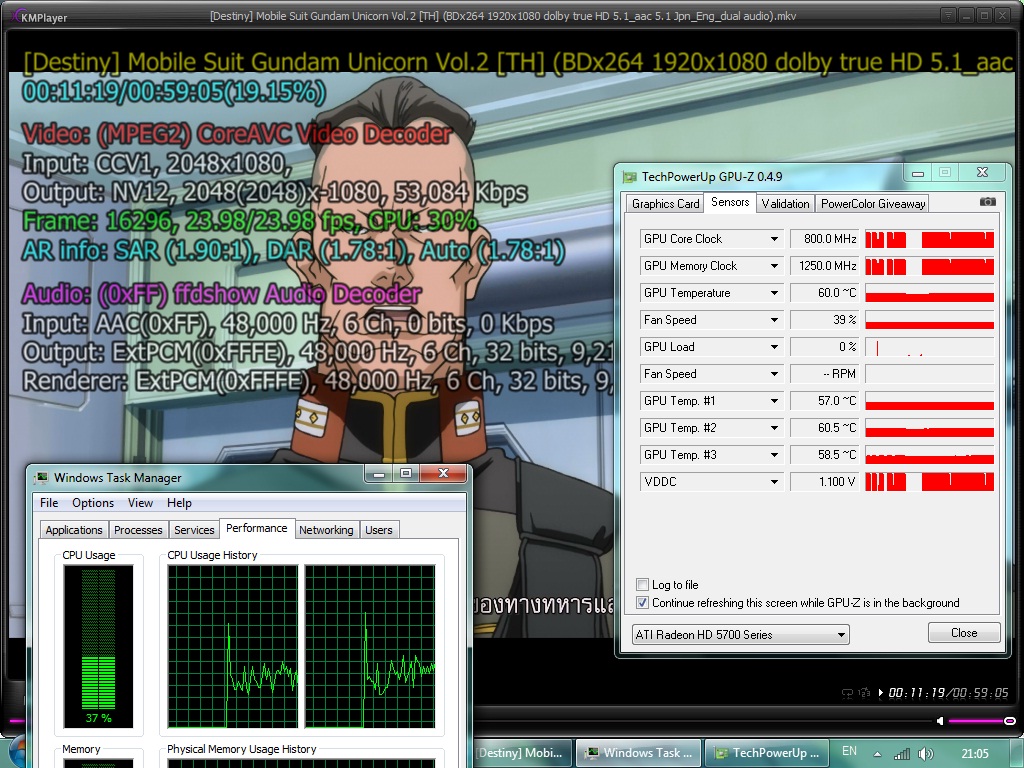Click the Close button in GPU-Z
The height and width of the screenshot is (768, 1024).
[964, 633]
